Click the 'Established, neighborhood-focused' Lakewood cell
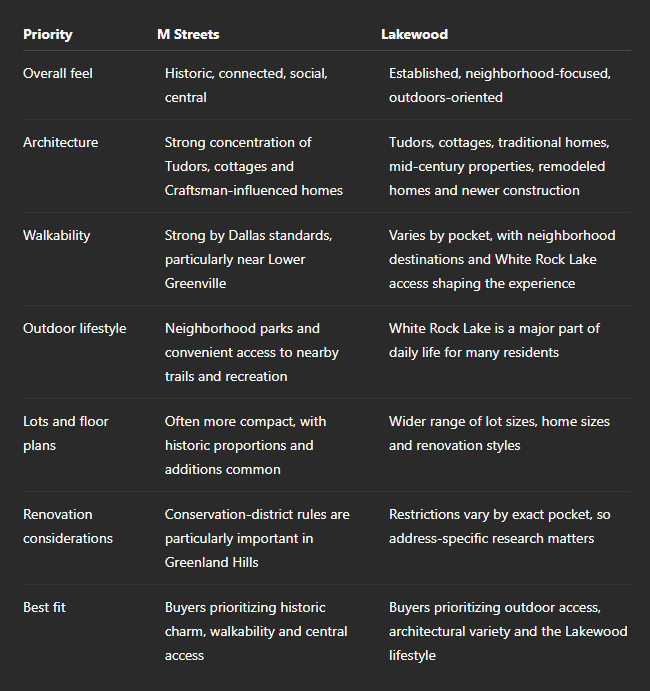 point(500,85)
